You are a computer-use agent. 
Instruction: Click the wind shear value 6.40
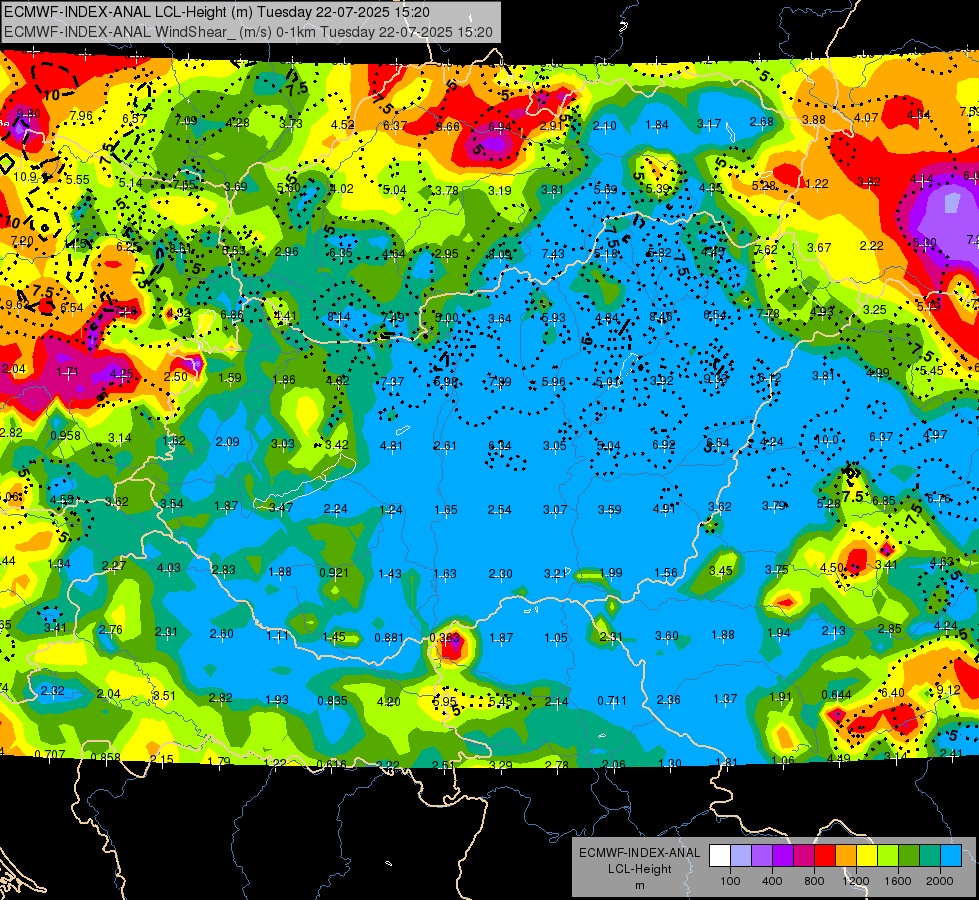click(x=892, y=692)
